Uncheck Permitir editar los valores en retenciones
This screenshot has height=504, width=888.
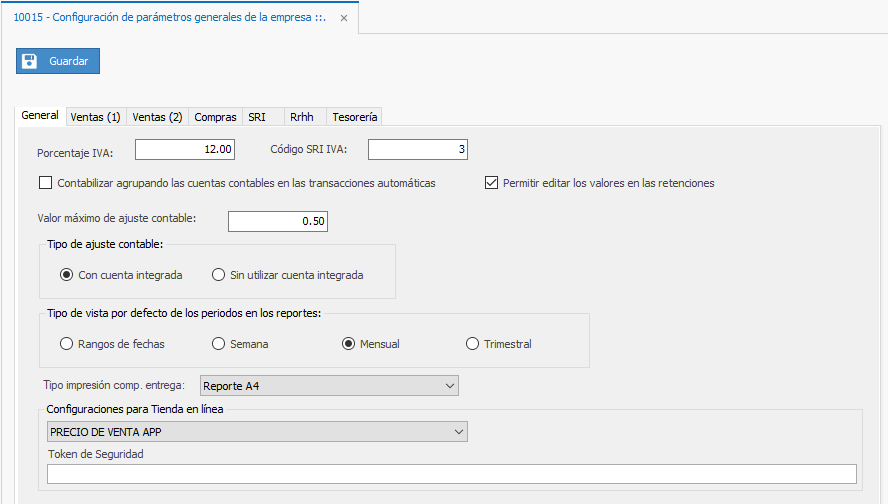(491, 183)
